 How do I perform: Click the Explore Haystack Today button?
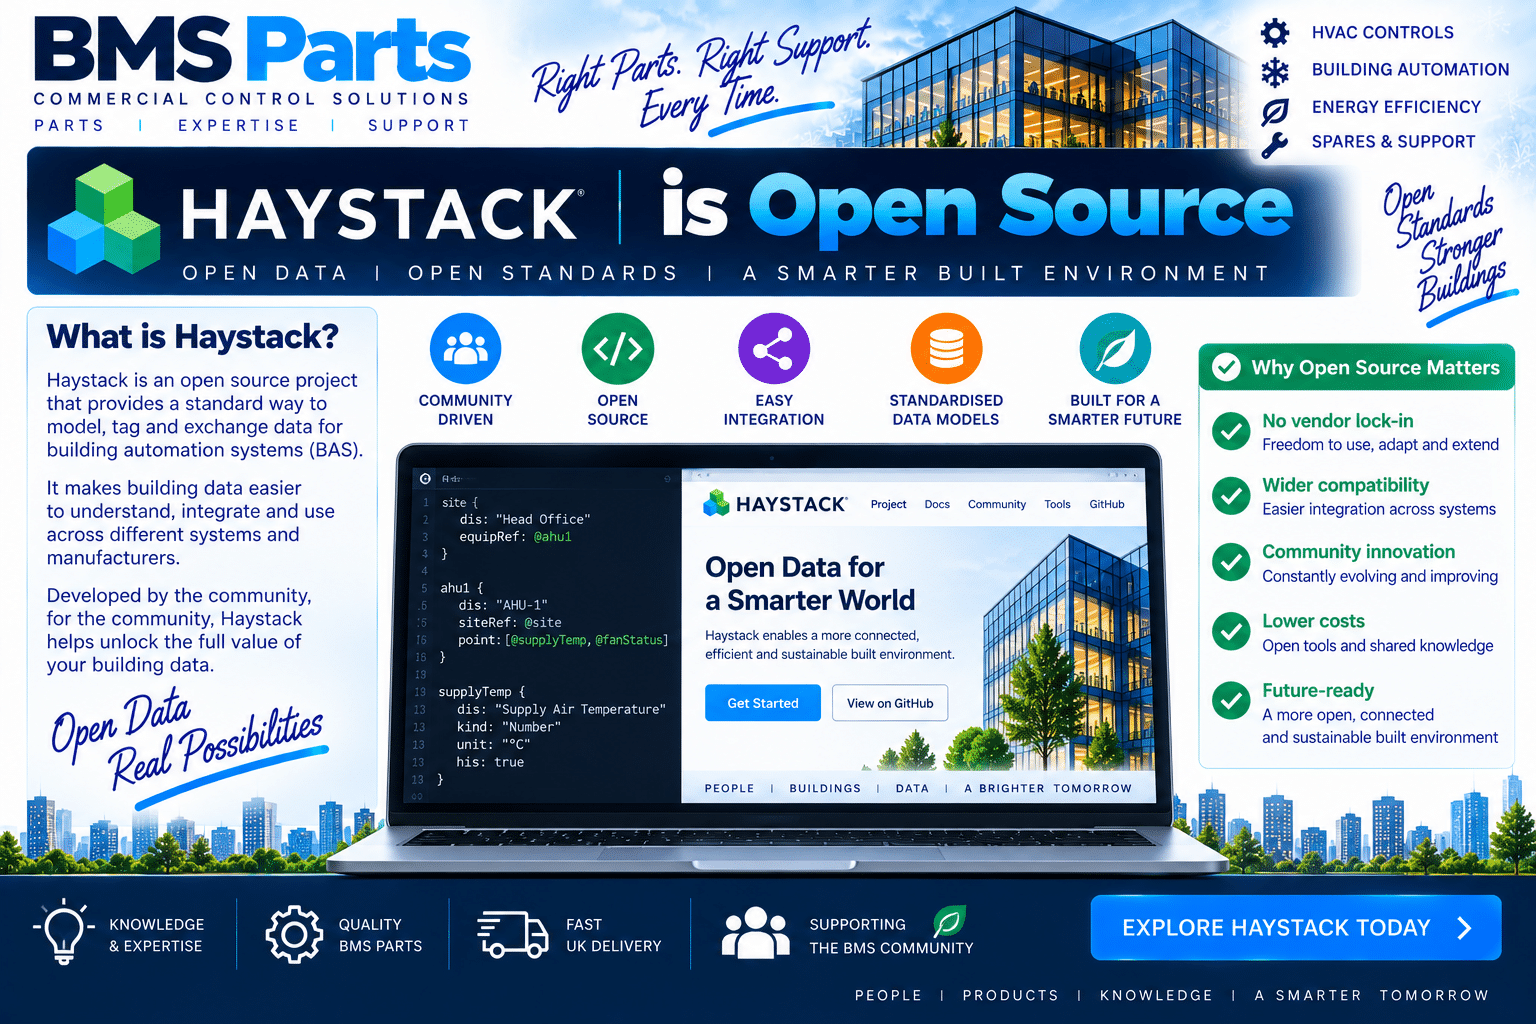coord(1296,928)
